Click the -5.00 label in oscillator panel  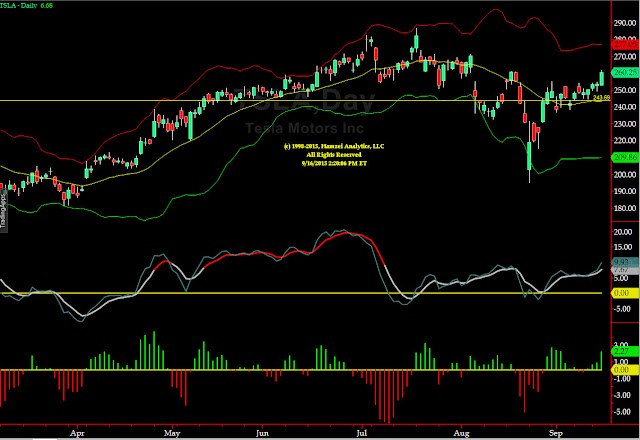point(622,309)
